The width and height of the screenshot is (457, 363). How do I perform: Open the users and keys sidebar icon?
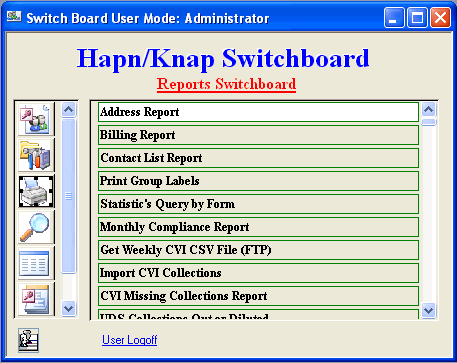36,119
